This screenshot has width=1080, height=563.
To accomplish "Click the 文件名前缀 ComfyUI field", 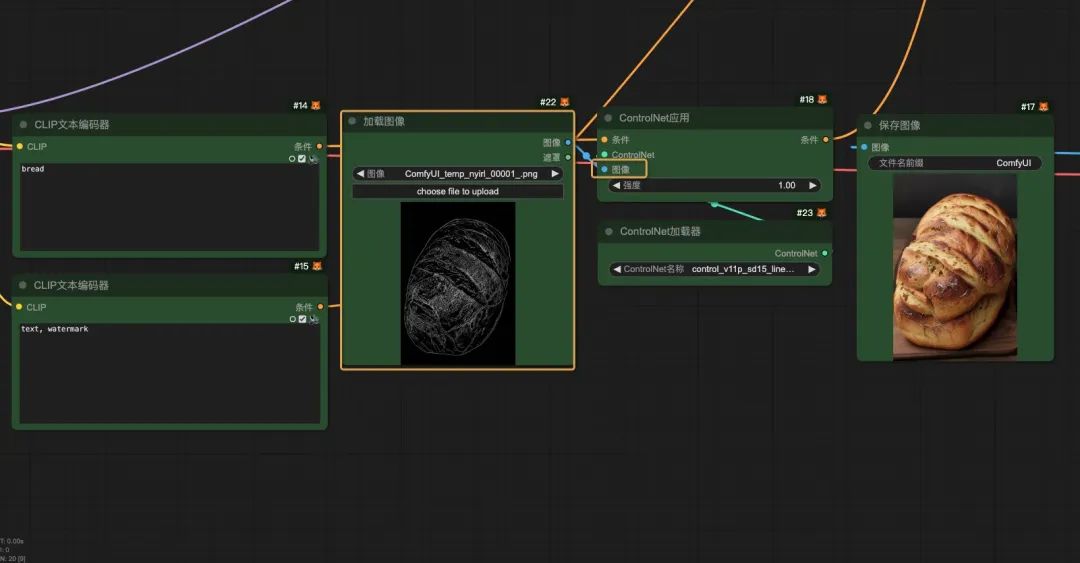I will (x=955, y=163).
